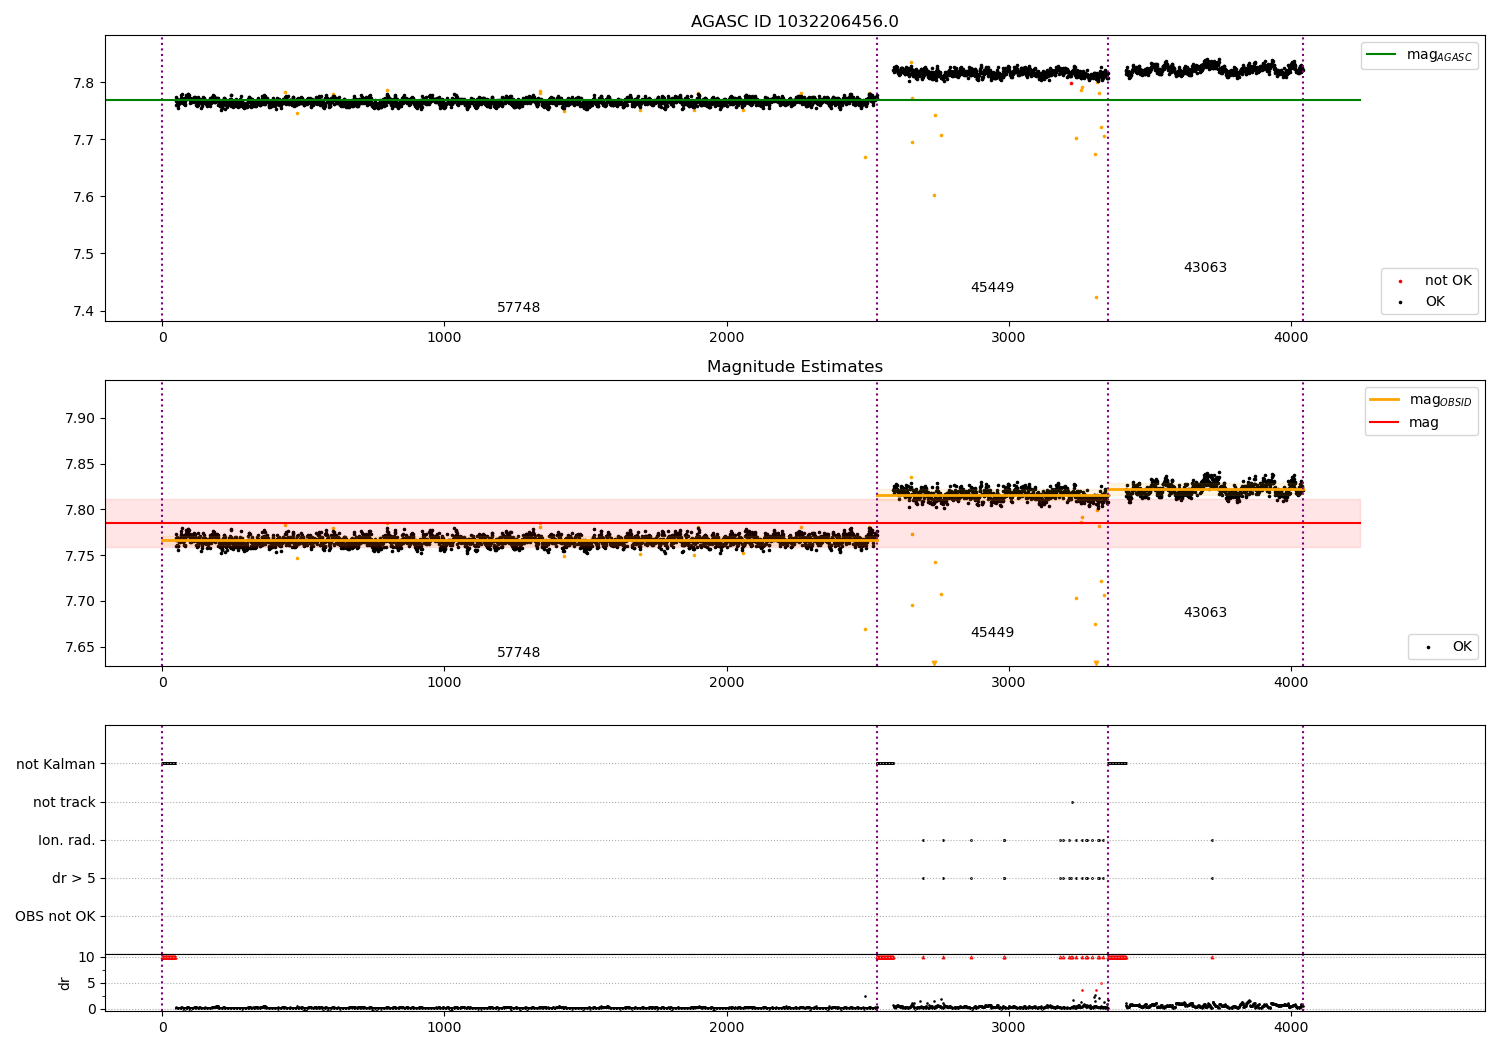Screen dimensions: 1500x1050
Task: Click the 1000 x-tick under the top plot
Action: click(444, 338)
